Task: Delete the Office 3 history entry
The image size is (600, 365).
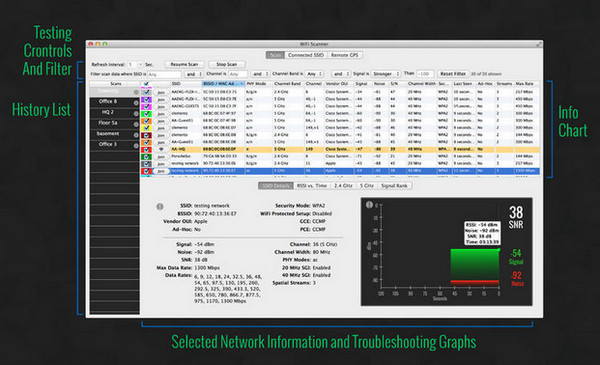Action: tap(136, 146)
